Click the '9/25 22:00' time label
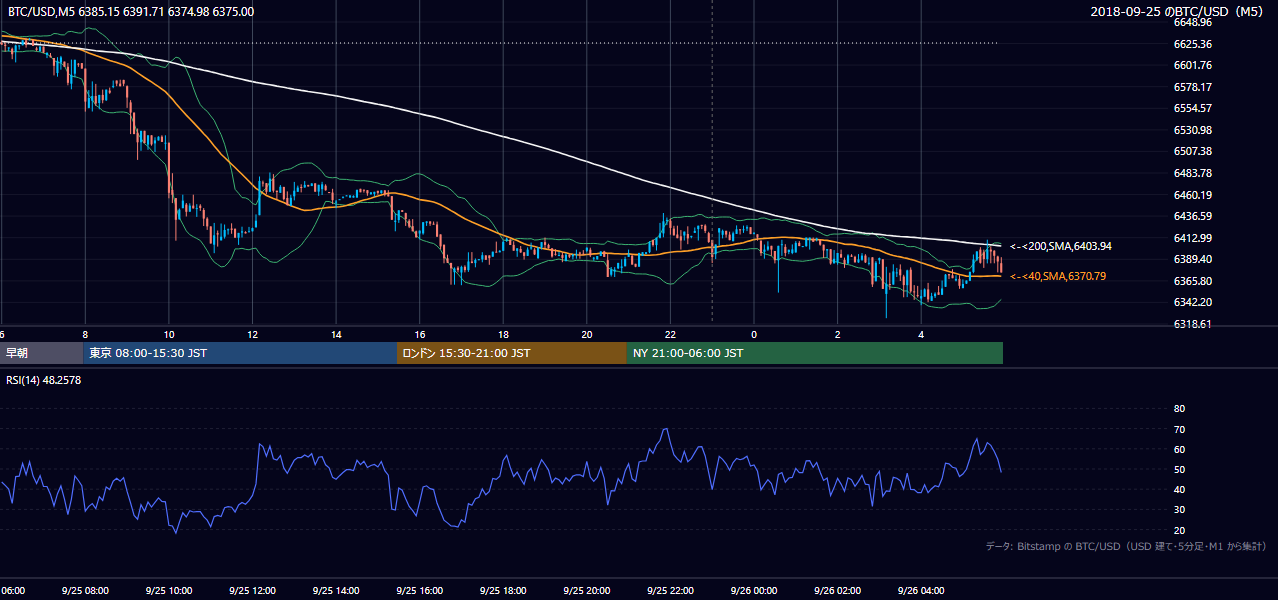 pos(670,590)
